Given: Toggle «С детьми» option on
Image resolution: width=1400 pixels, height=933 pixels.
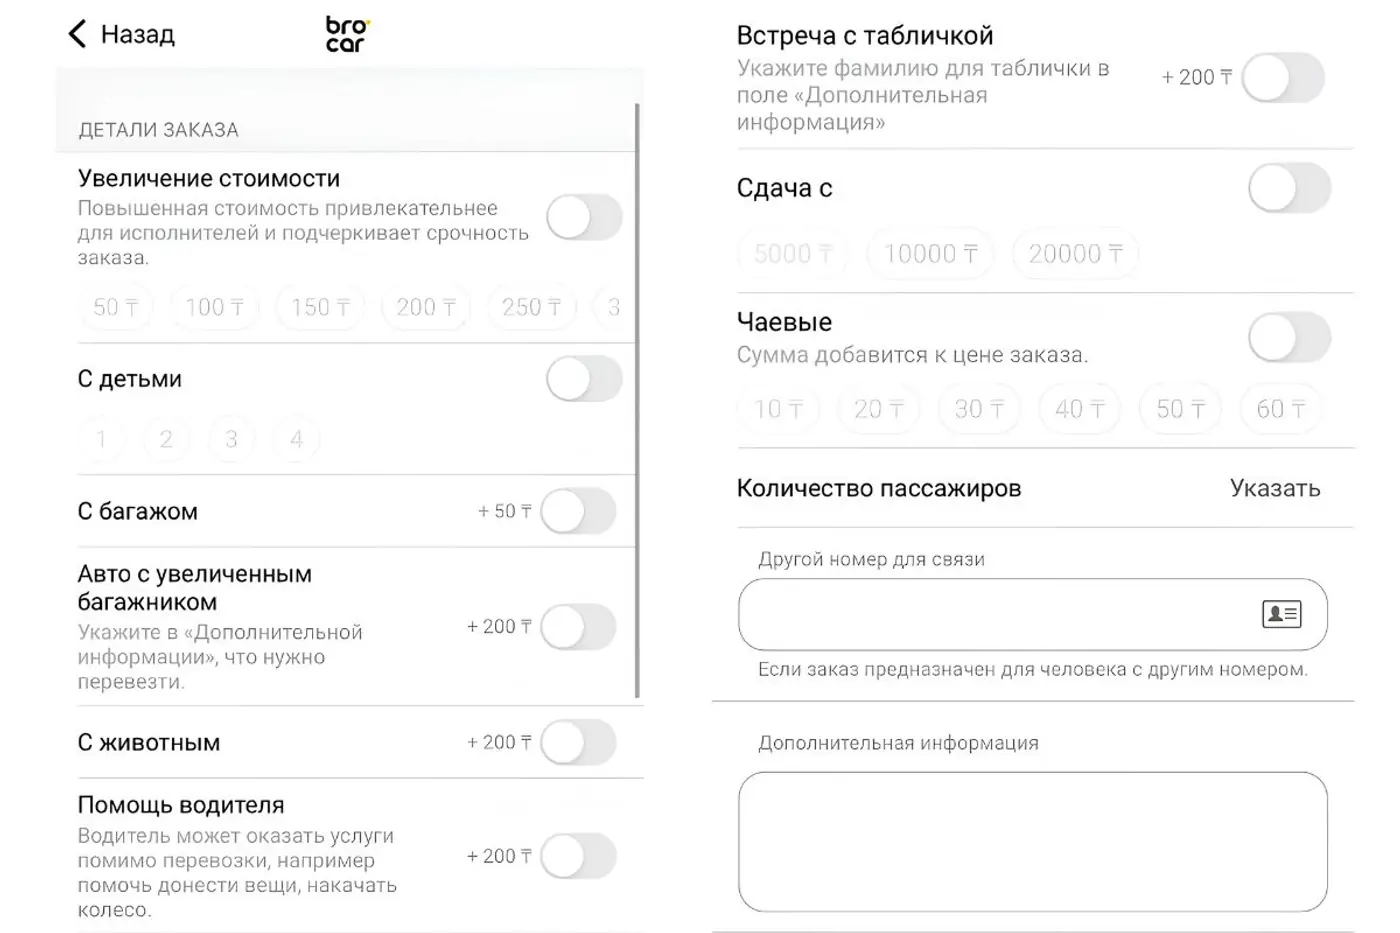Looking at the screenshot, I should tap(584, 379).
